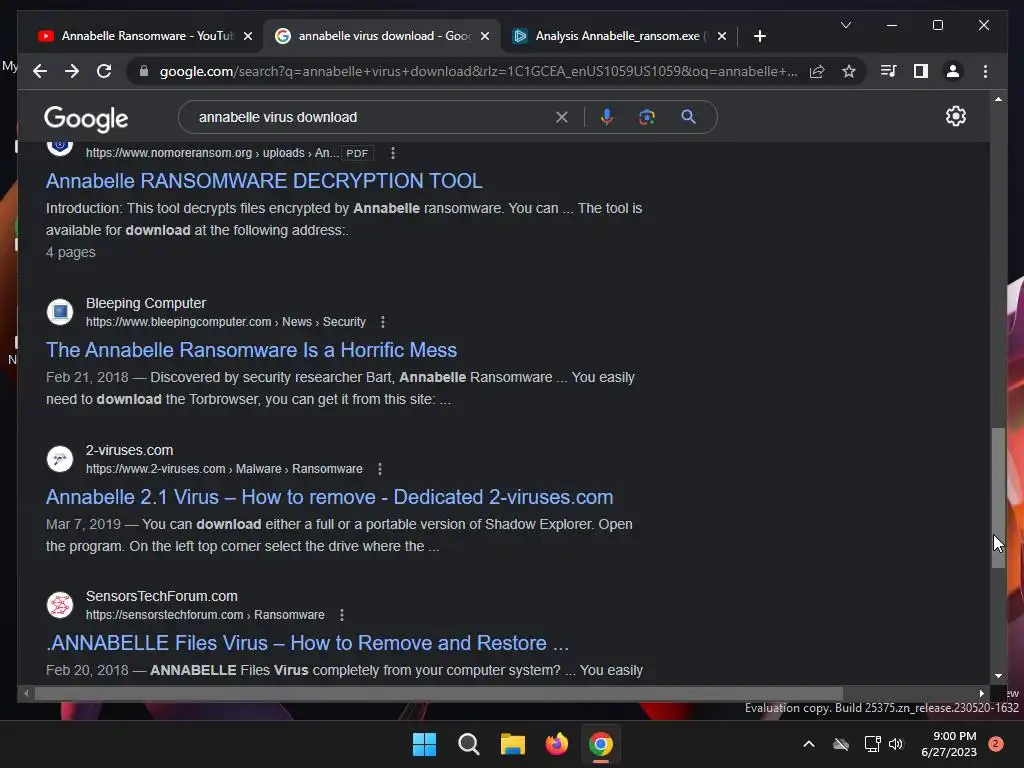Click the PDF label on nomoreransom result
Screen dimensions: 1024x768
[x=357, y=153]
